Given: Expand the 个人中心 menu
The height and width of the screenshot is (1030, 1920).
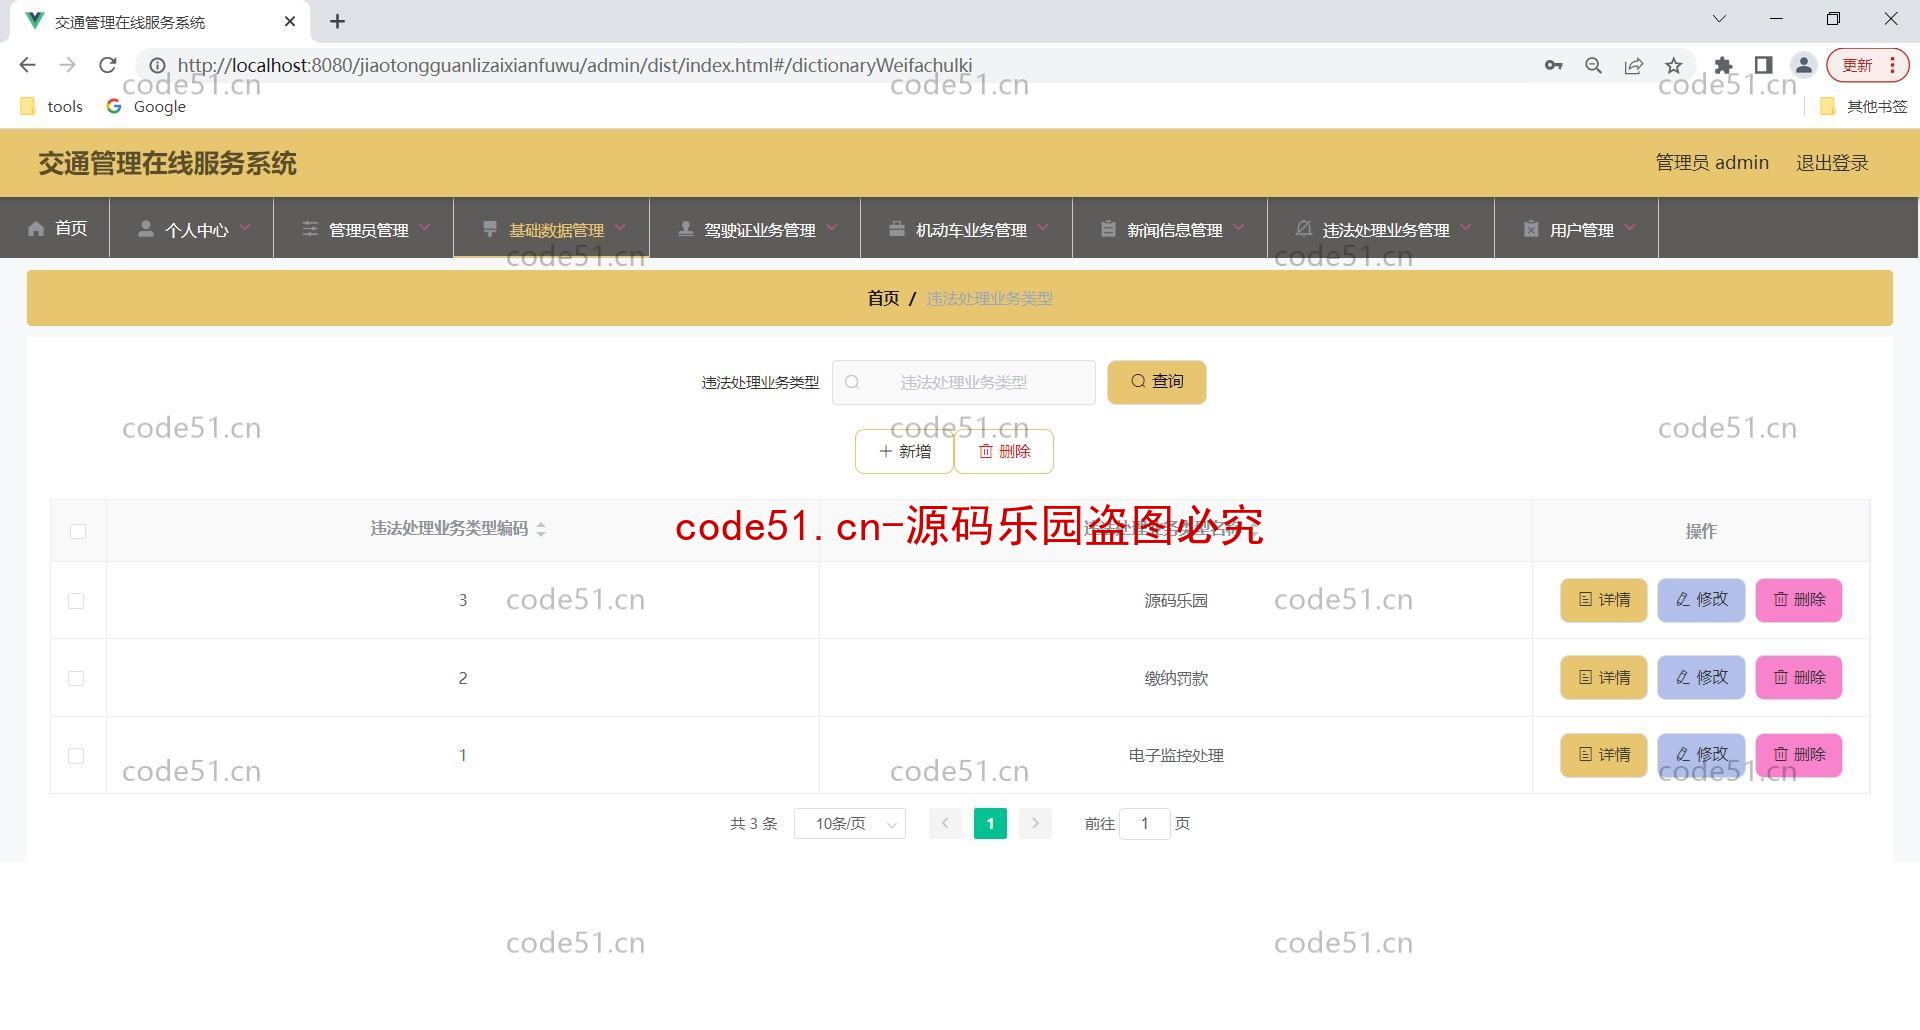Looking at the screenshot, I should click(x=192, y=229).
